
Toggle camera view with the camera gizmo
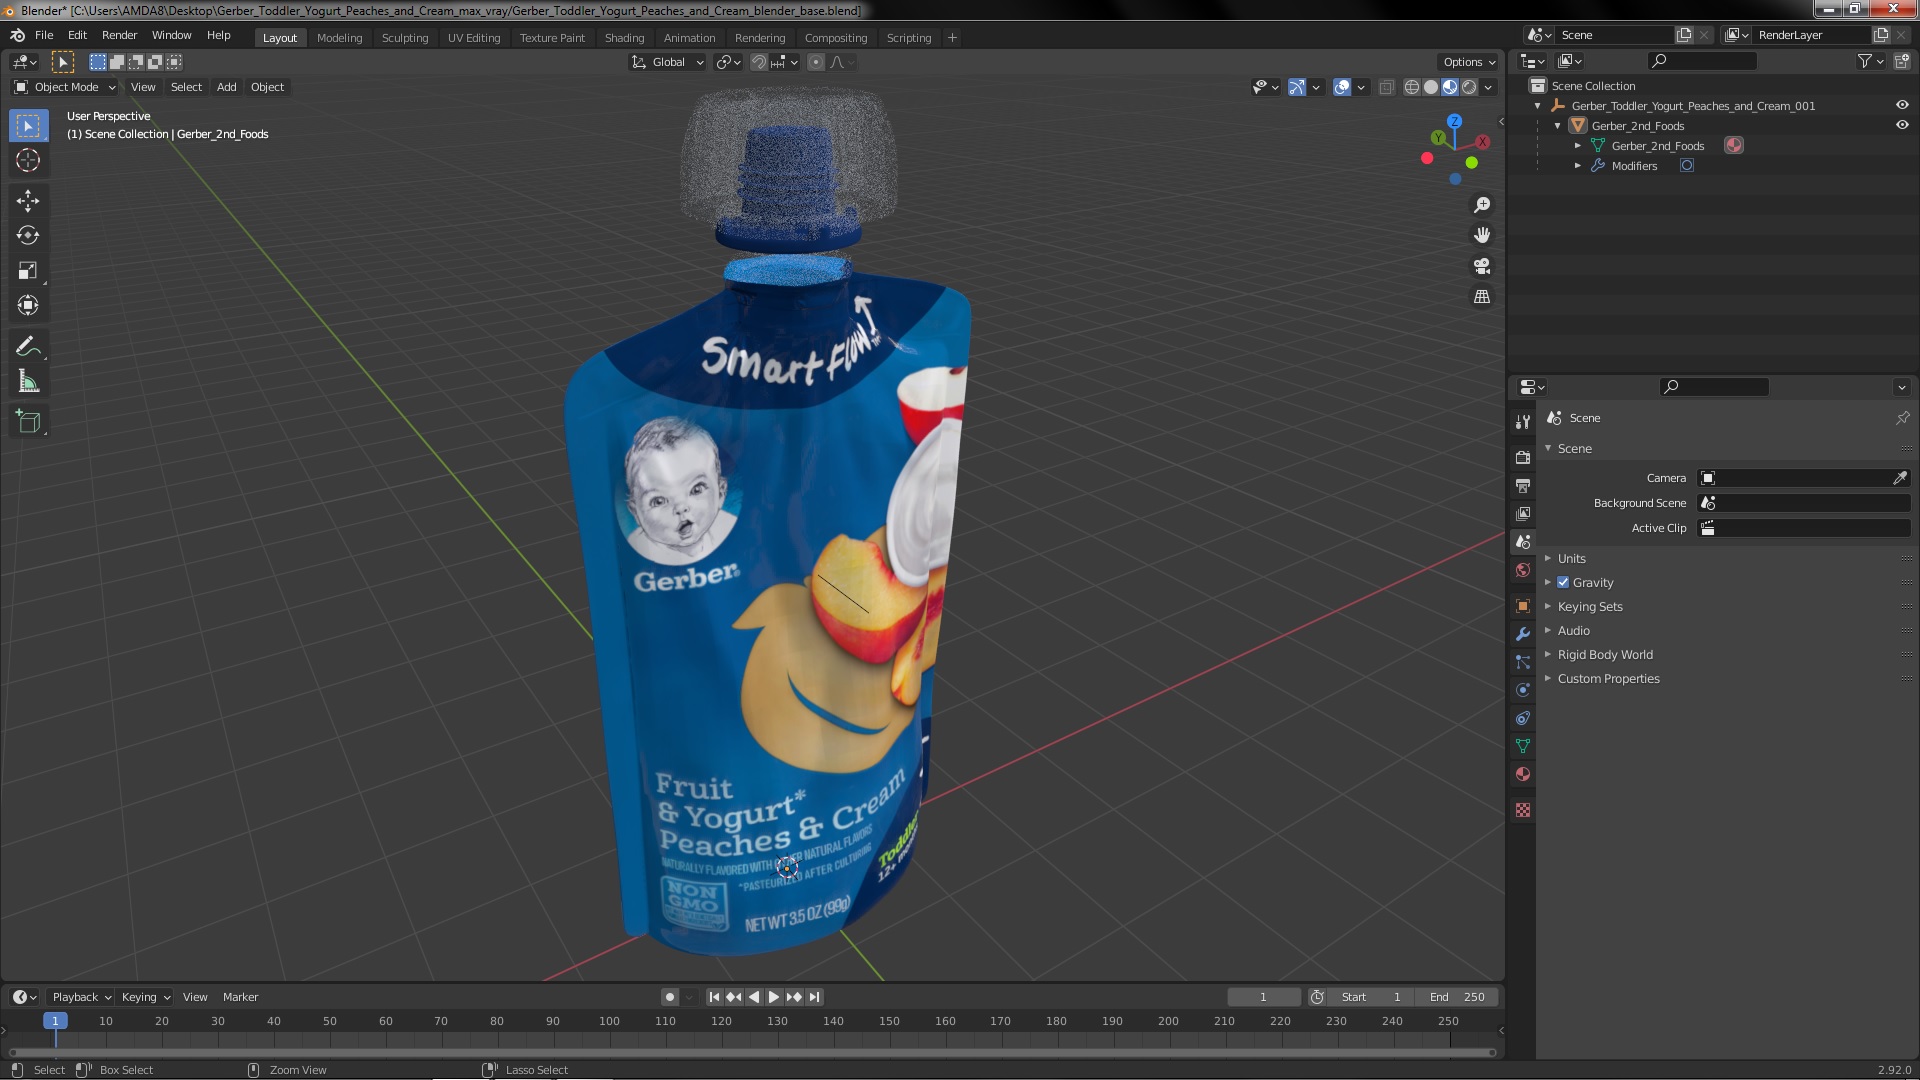pyautogui.click(x=1482, y=266)
